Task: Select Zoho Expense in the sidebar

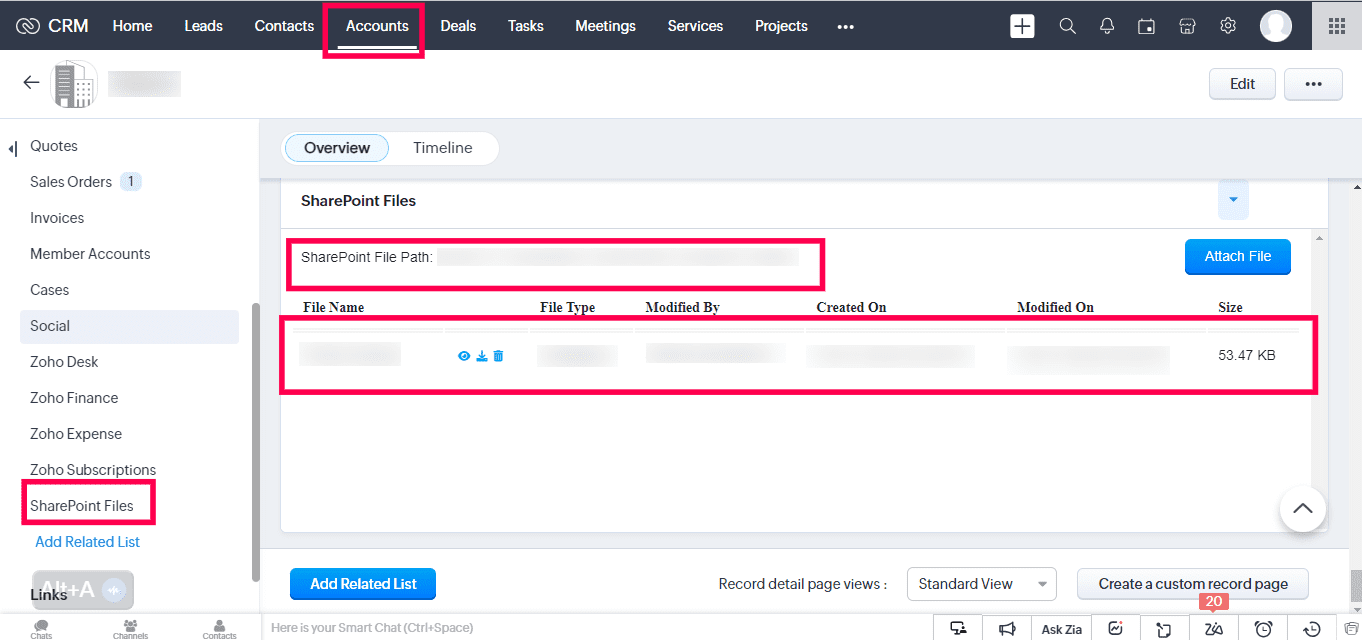Action: click(76, 434)
